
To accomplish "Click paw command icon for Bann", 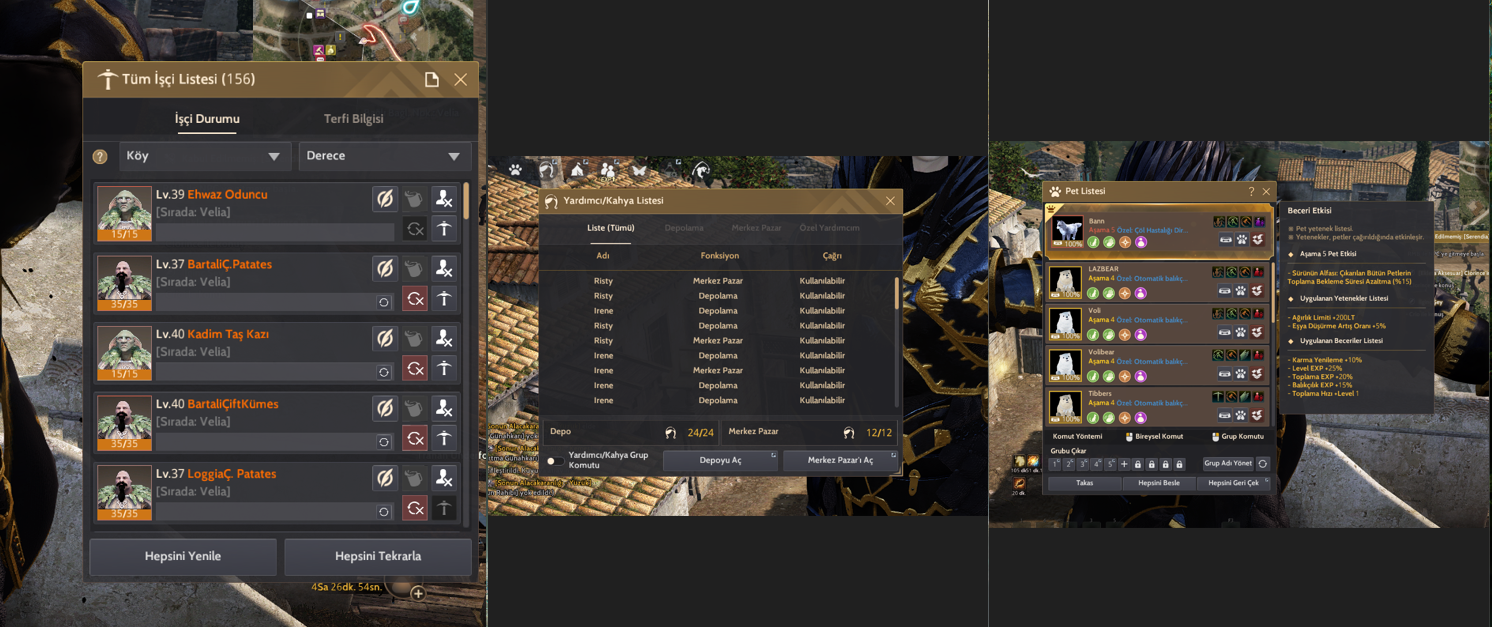I will pyautogui.click(x=1242, y=240).
